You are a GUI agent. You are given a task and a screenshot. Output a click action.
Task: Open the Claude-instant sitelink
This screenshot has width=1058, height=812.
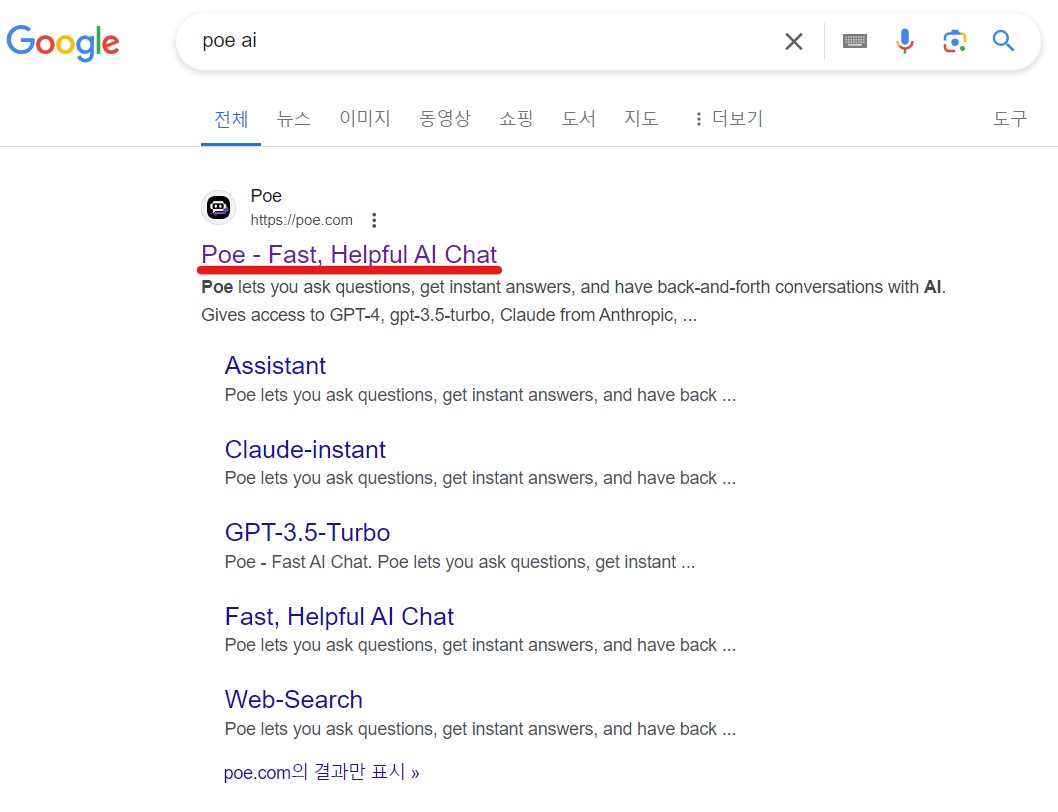tap(305, 449)
